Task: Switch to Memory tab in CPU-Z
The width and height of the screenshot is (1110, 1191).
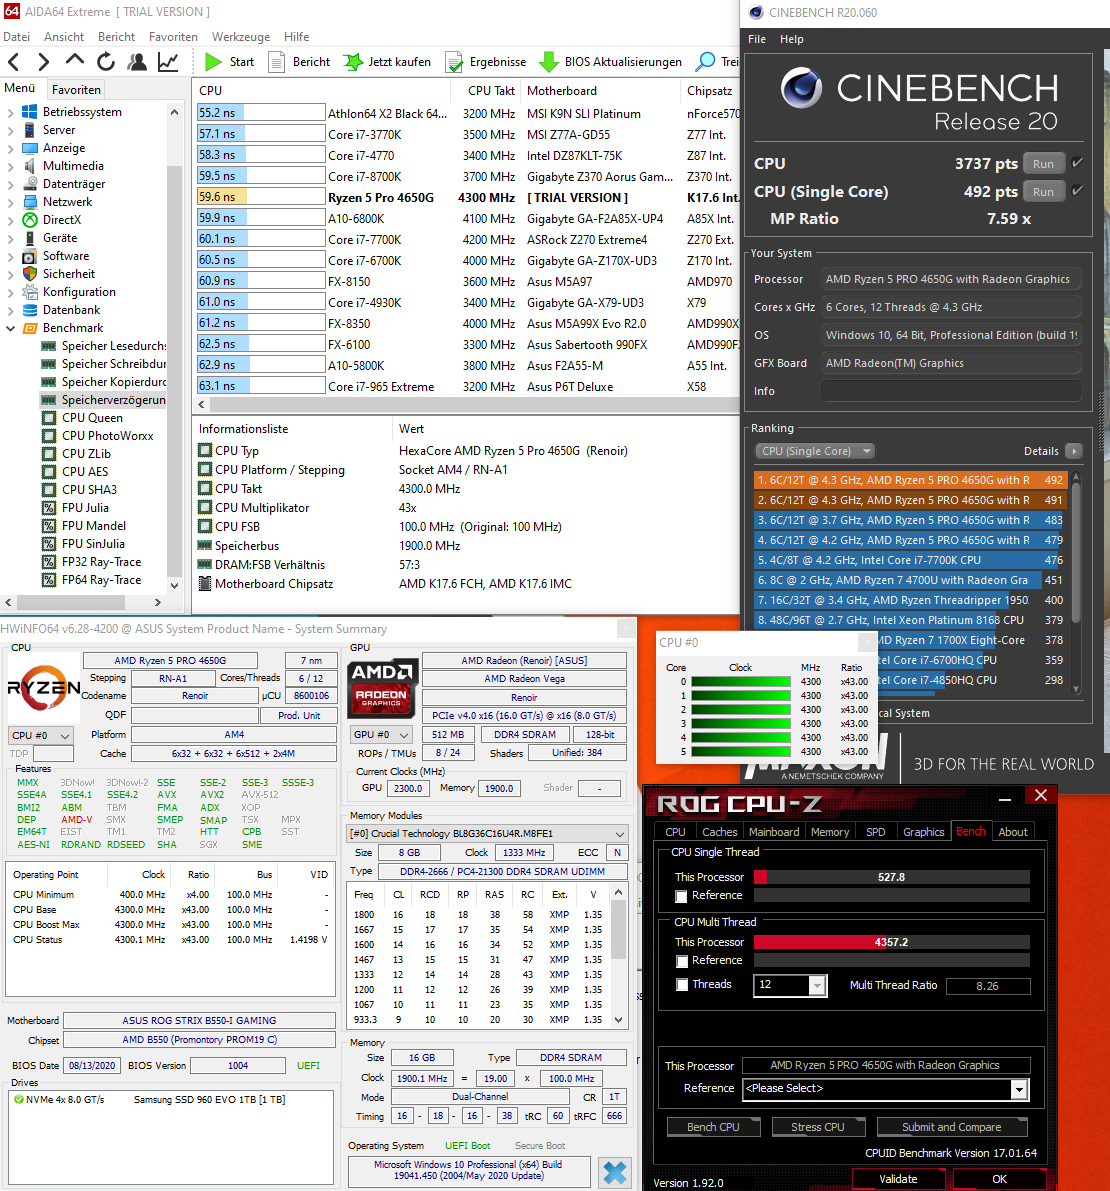Action: click(830, 832)
